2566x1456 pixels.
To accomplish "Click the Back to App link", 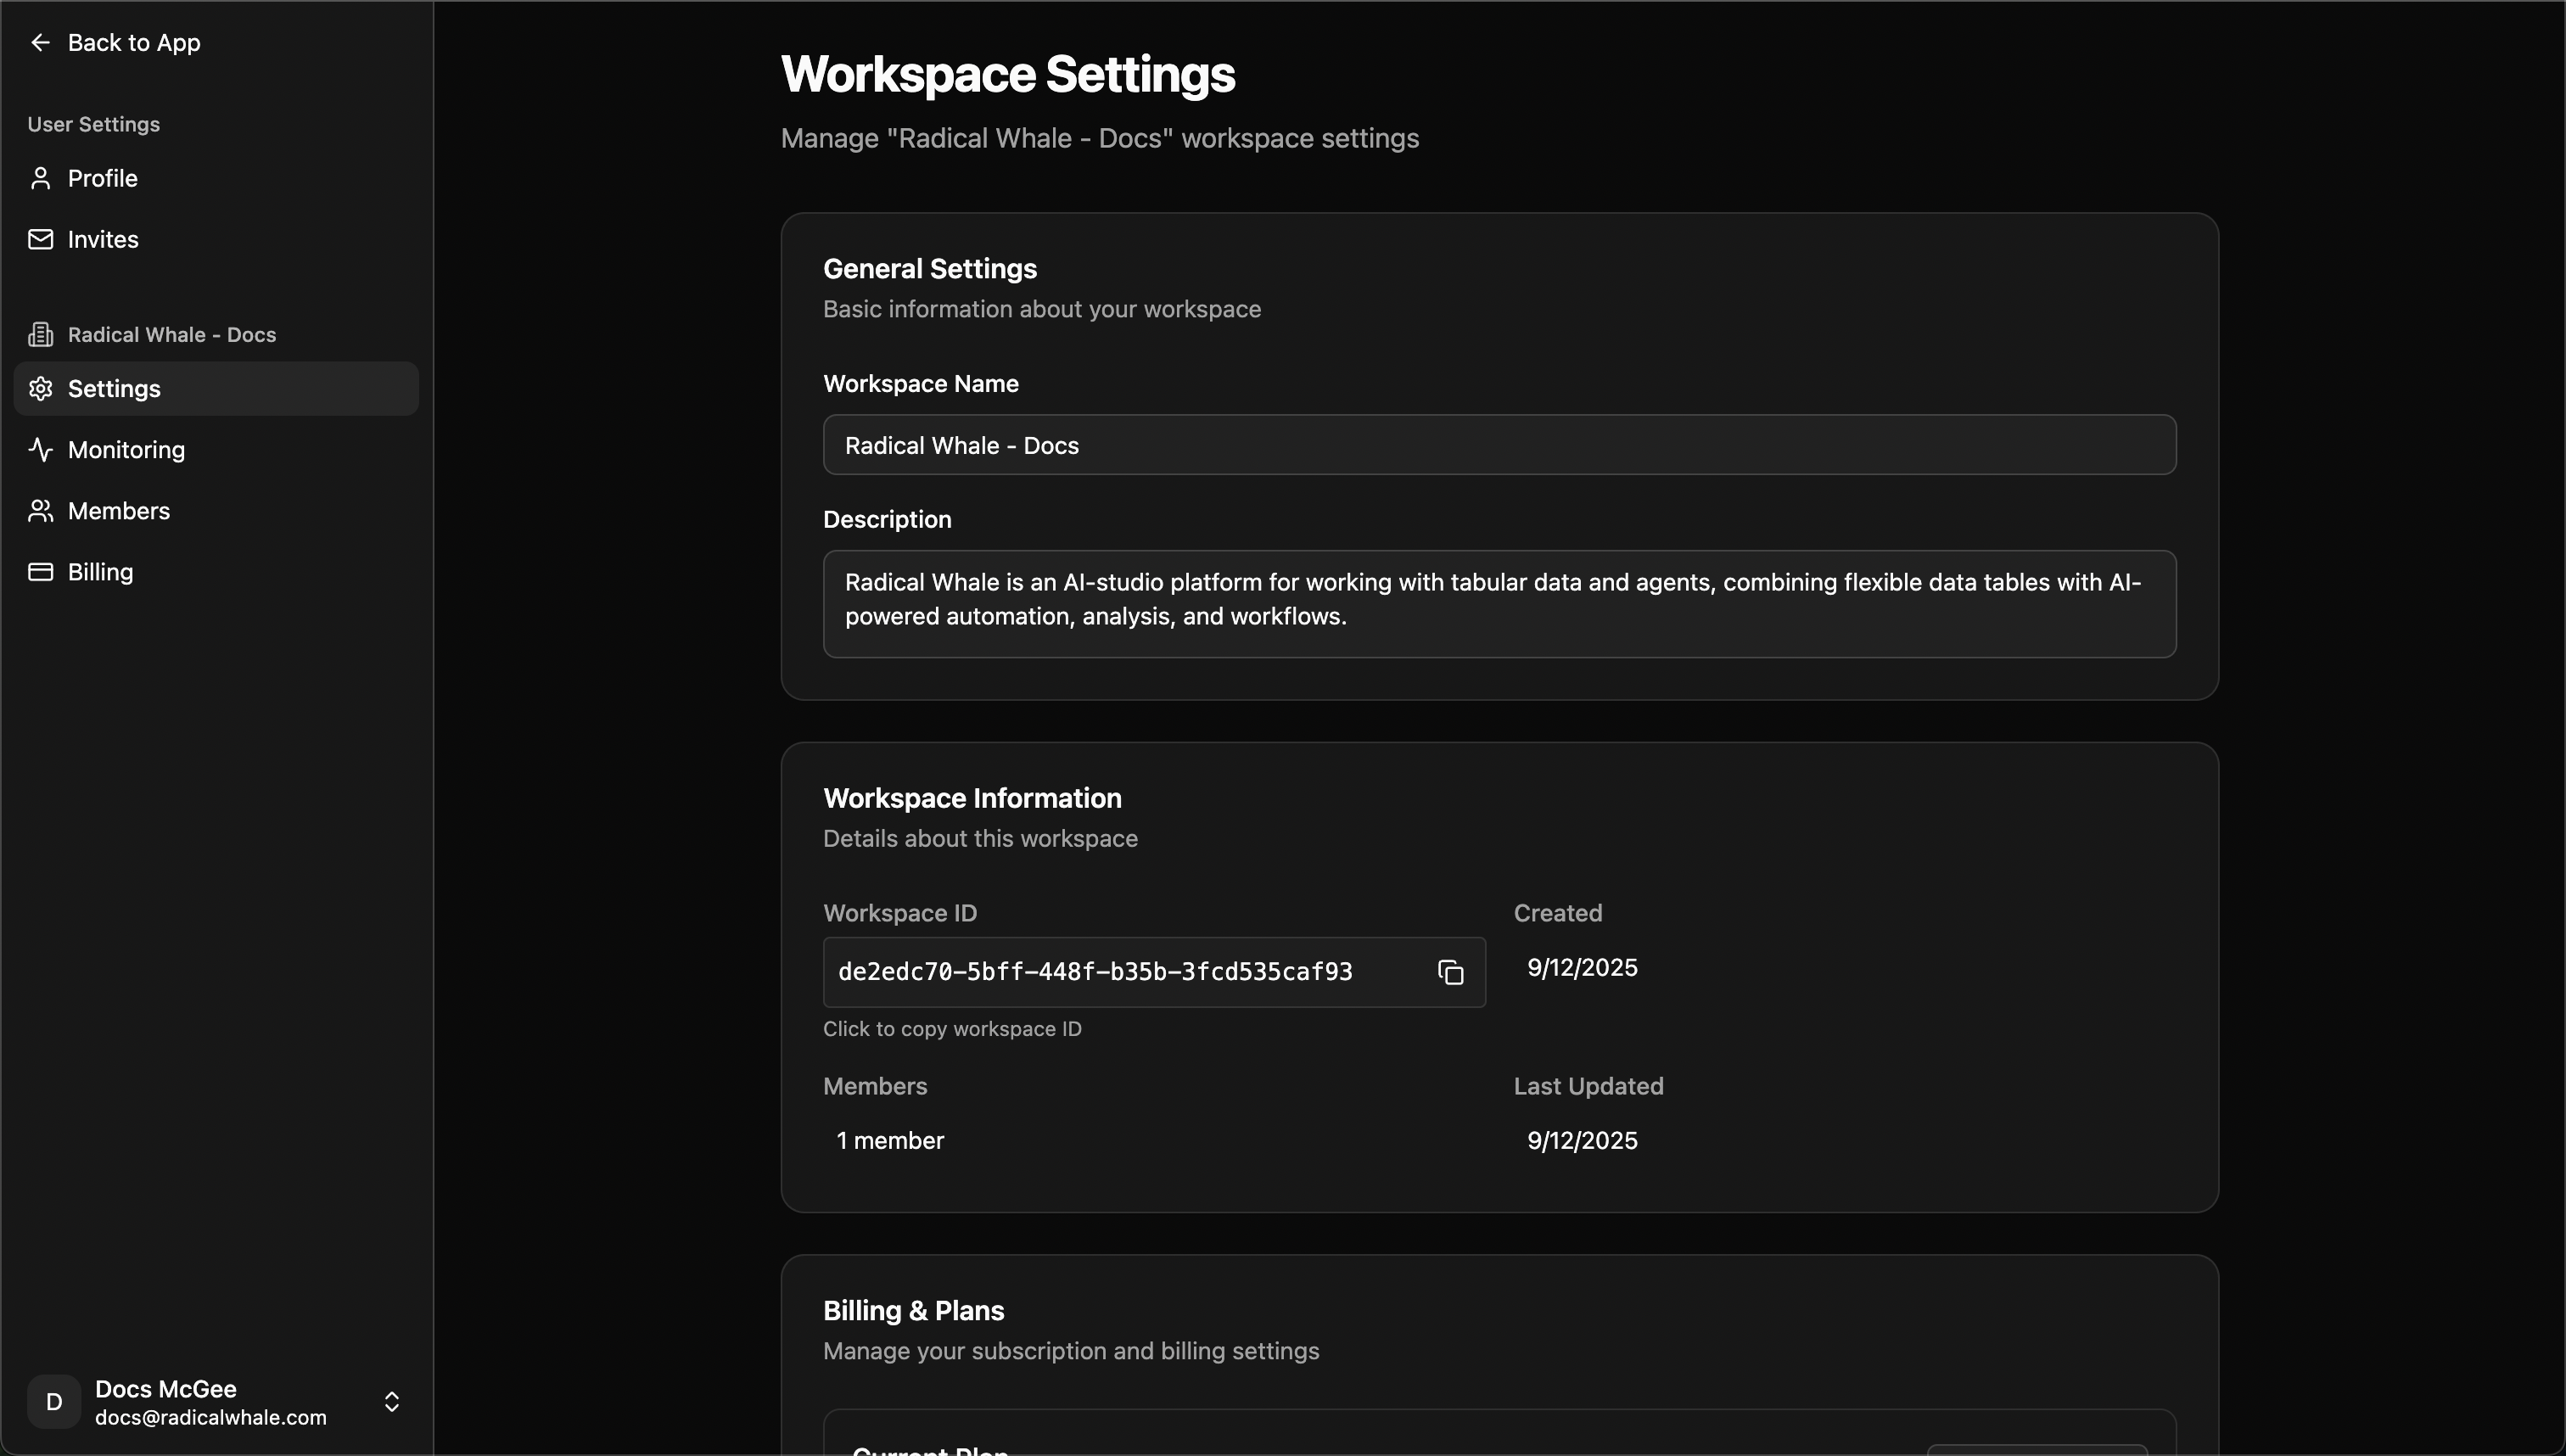I will click(x=134, y=42).
